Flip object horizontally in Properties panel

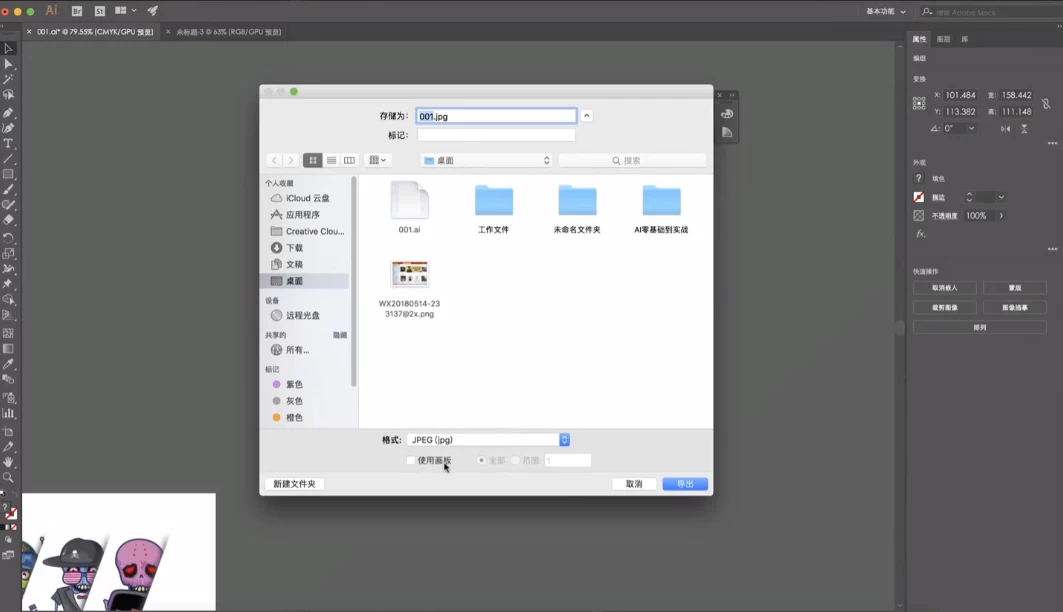(x=1007, y=129)
